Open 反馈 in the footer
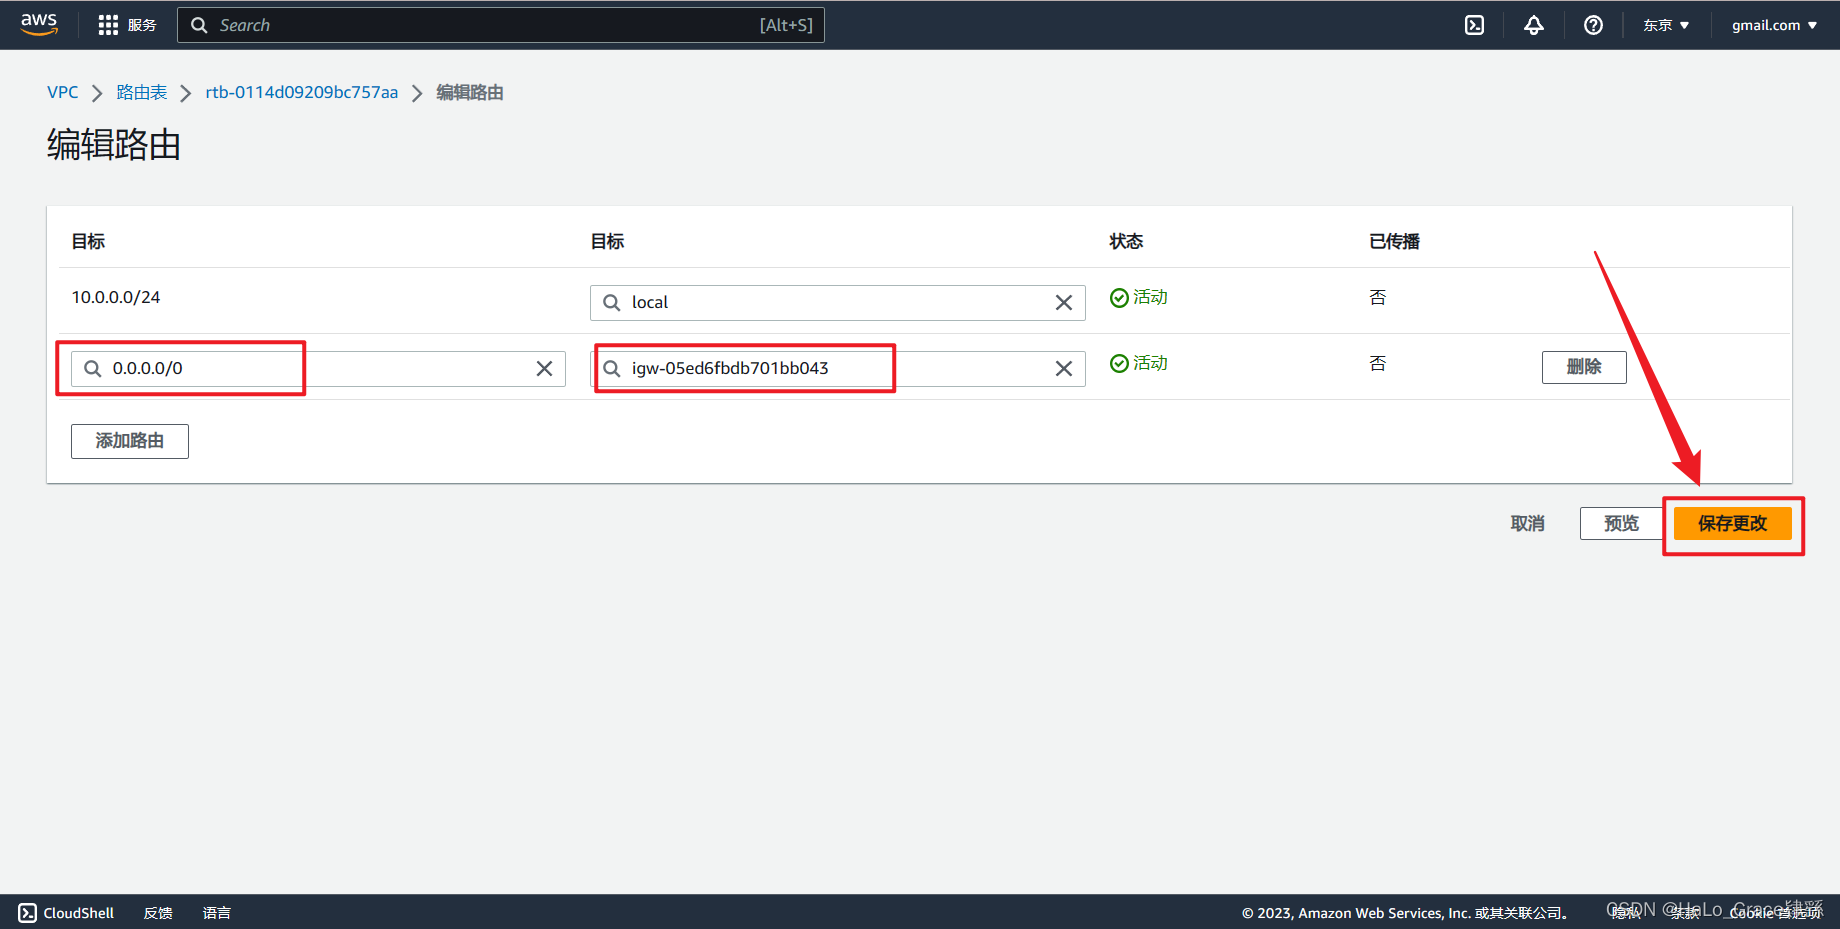The width and height of the screenshot is (1840, 929). [158, 913]
